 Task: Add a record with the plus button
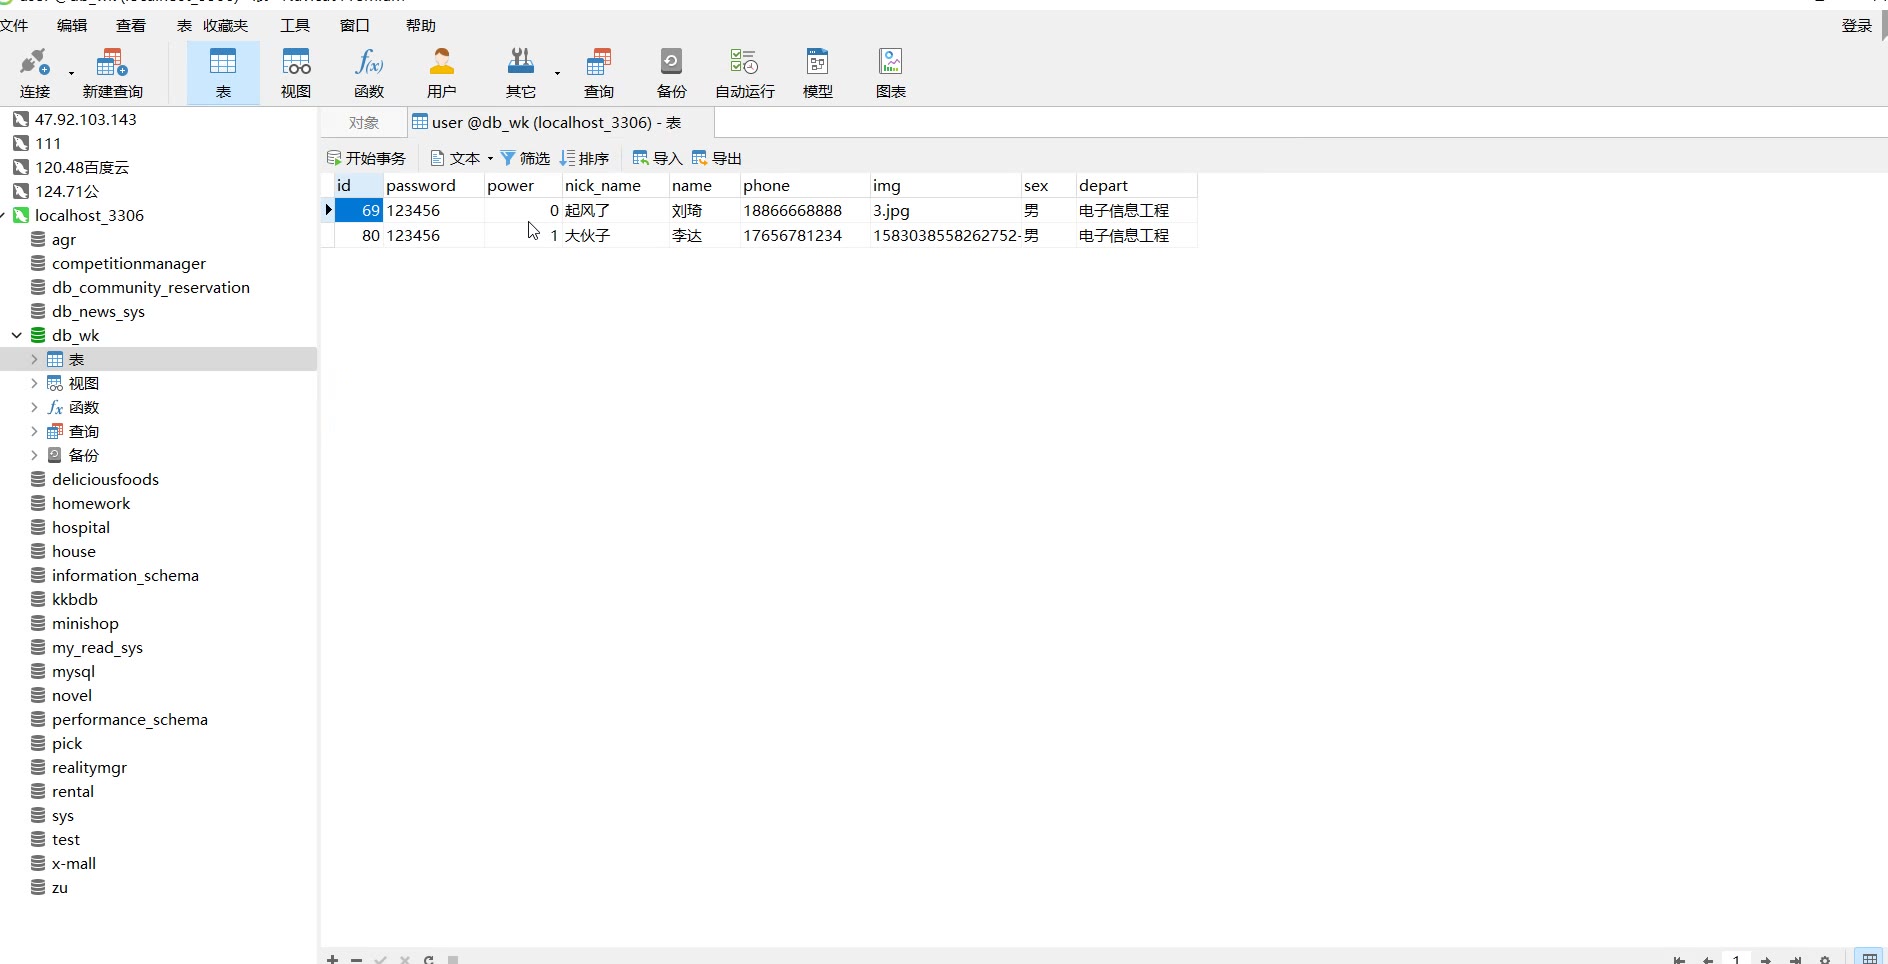332,959
